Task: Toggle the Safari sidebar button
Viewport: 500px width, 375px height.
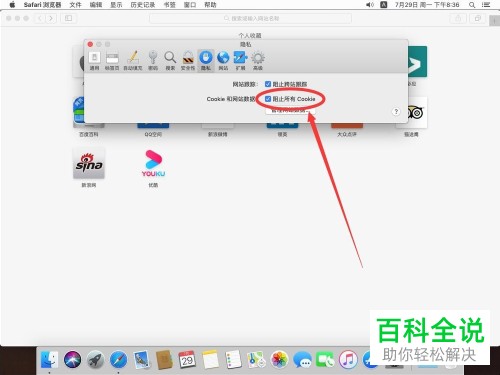Action: (69, 18)
